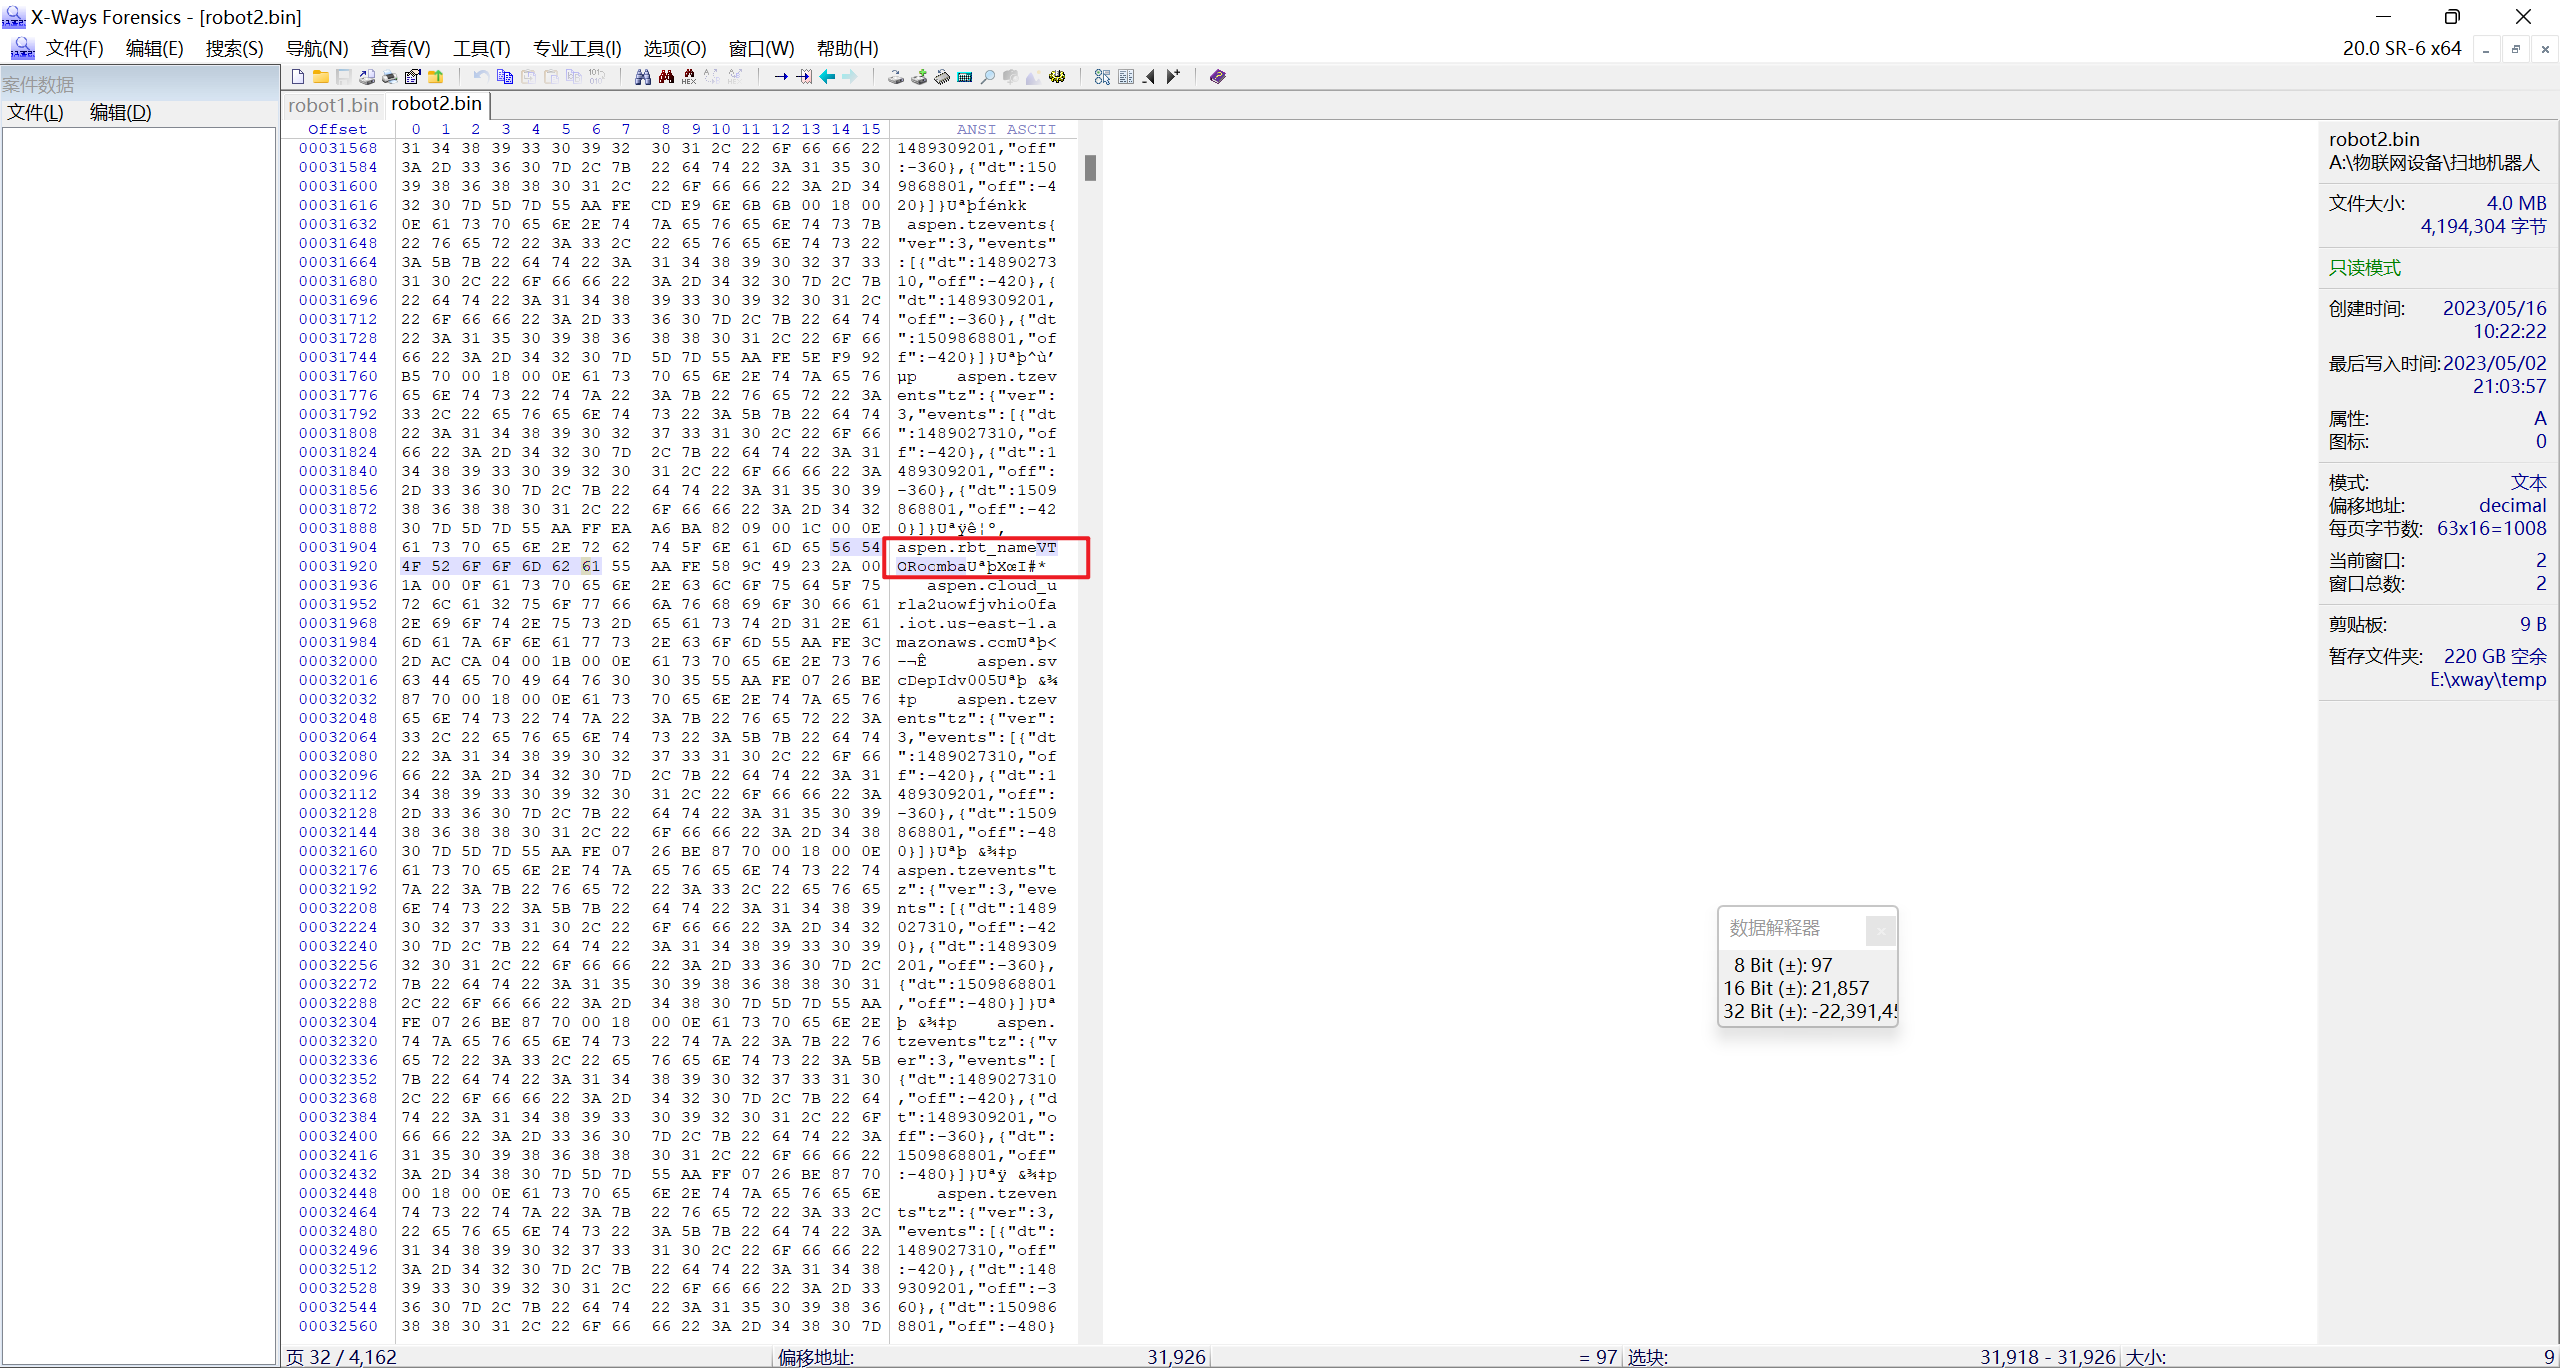The width and height of the screenshot is (2560, 1368).
Task: Click the Back cyan arrow icon
Action: point(827,77)
